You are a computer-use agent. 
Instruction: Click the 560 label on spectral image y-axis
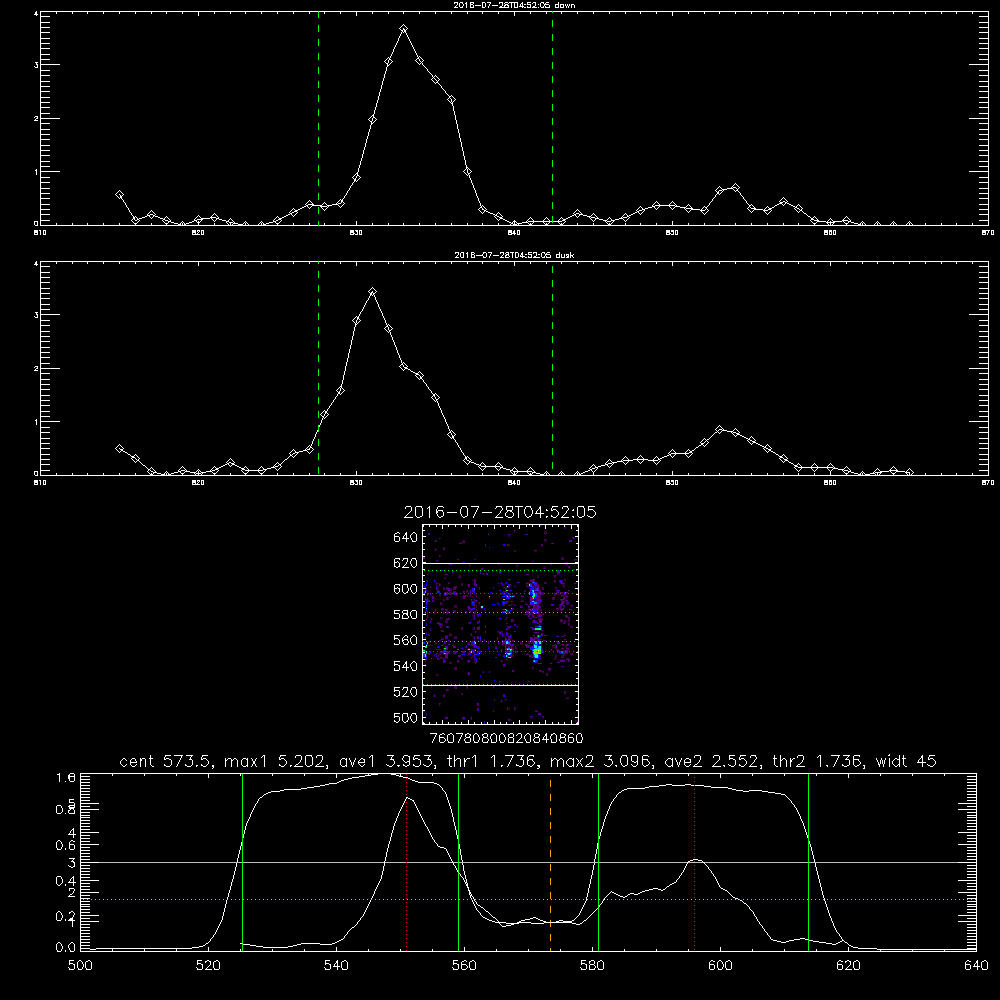click(406, 640)
